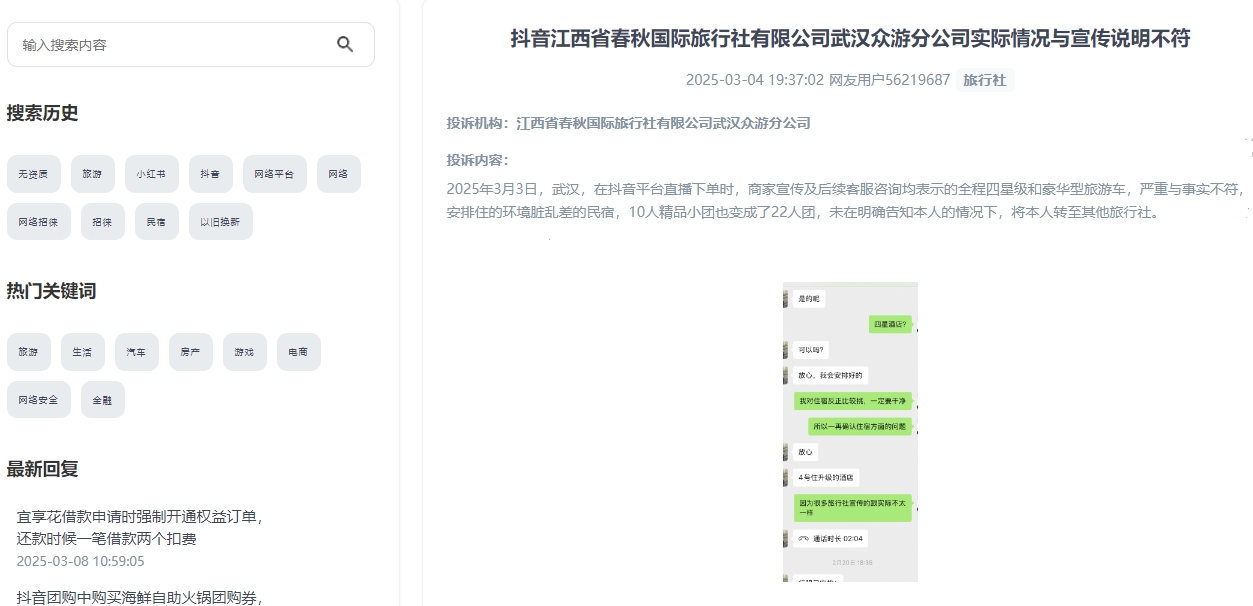This screenshot has height=606, width=1253.
Task: Click the search magnifier icon
Action: pyautogui.click(x=345, y=44)
